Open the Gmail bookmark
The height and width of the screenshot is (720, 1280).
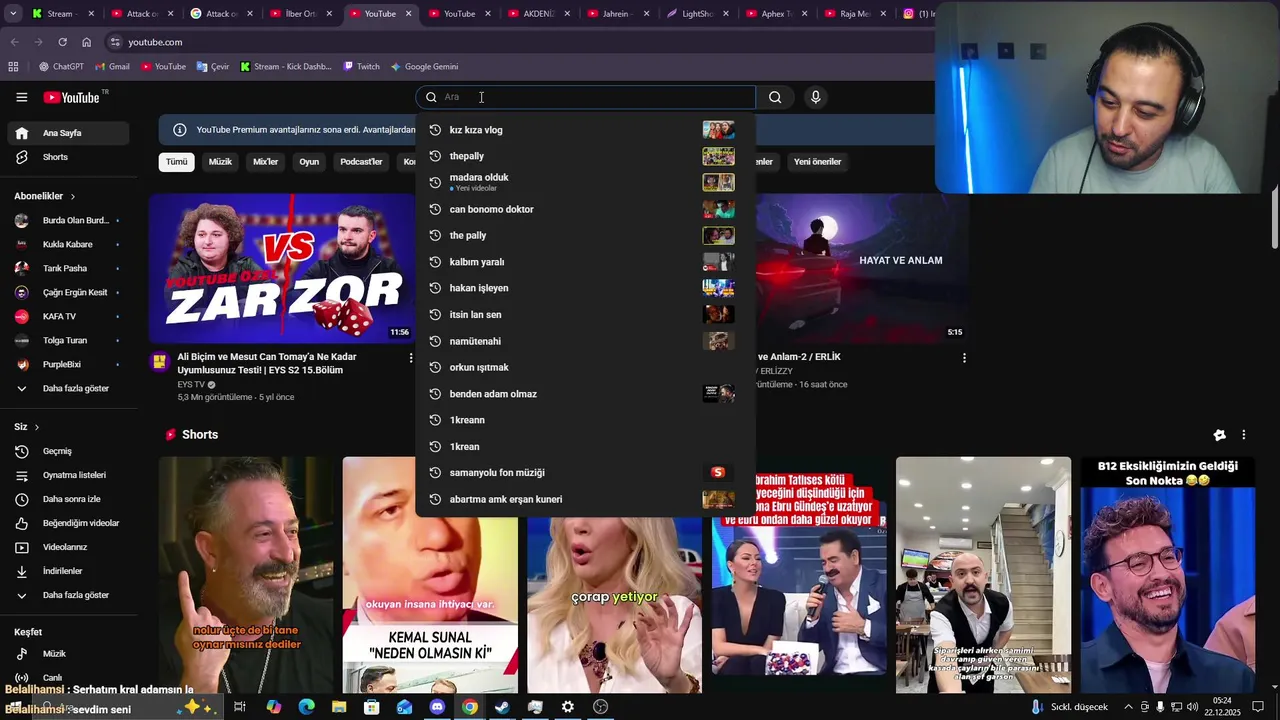click(x=112, y=67)
